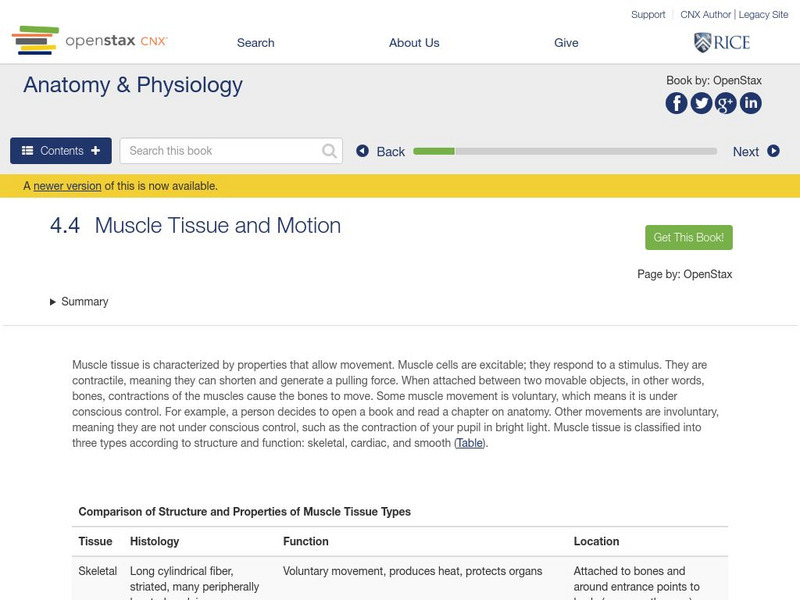The width and height of the screenshot is (800, 600).
Task: Click the search magnifier icon
Action: 330,151
